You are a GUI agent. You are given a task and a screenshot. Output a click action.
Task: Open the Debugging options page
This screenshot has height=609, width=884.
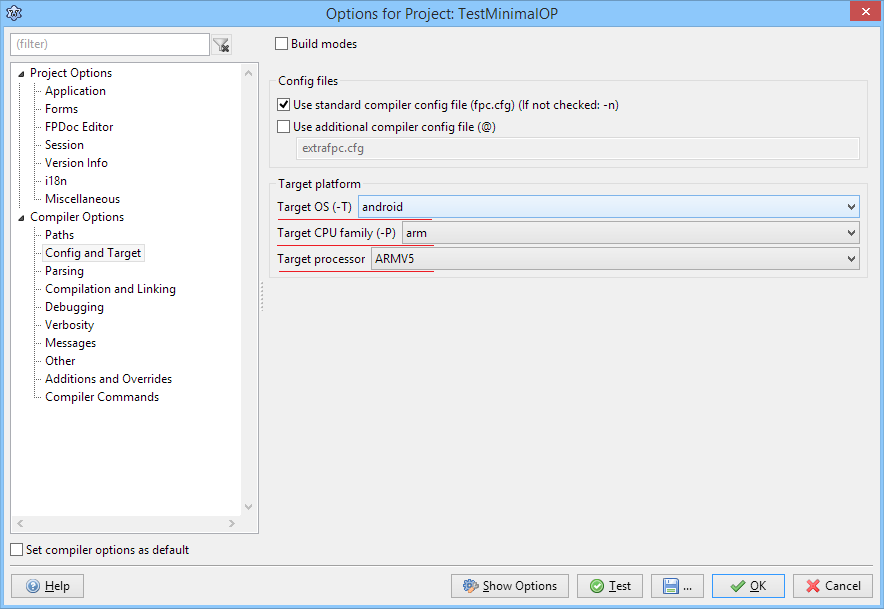point(74,307)
